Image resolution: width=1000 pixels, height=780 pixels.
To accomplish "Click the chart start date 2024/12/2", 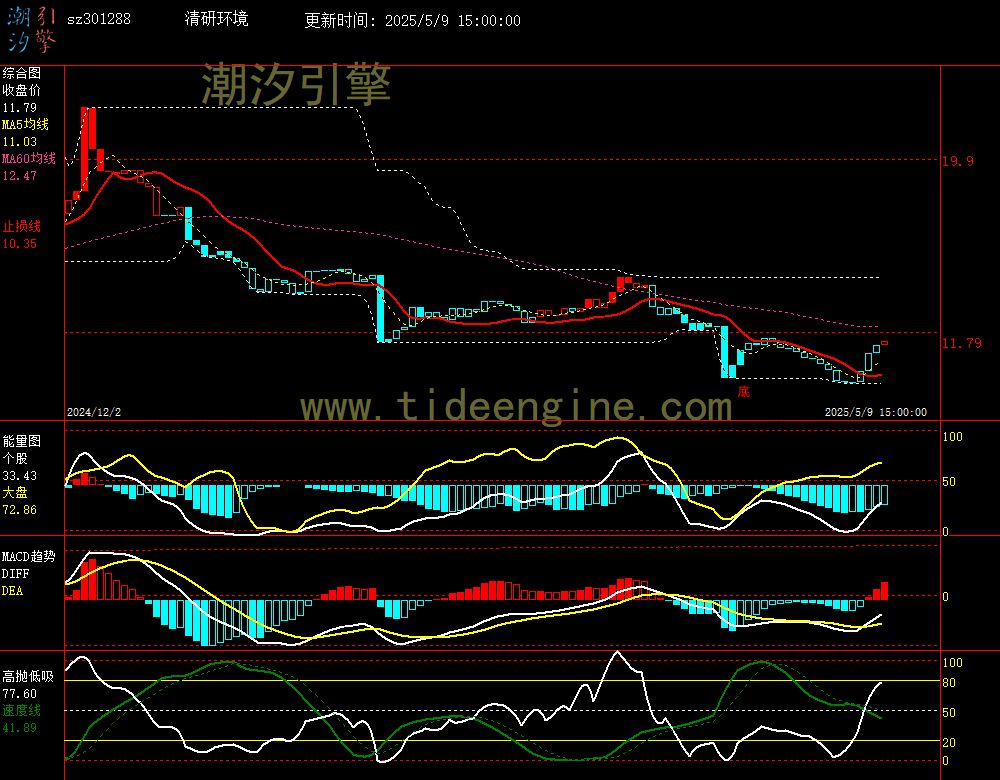I will [x=94, y=412].
